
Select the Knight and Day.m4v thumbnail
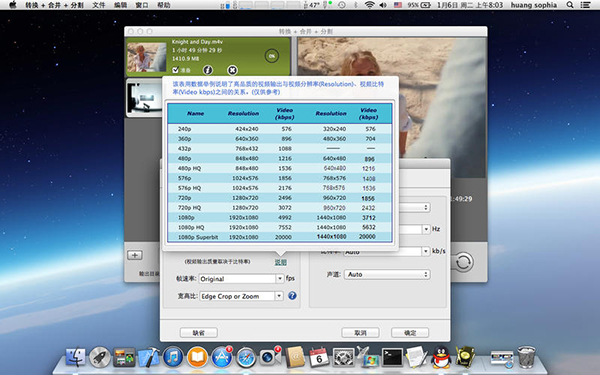tap(147, 57)
